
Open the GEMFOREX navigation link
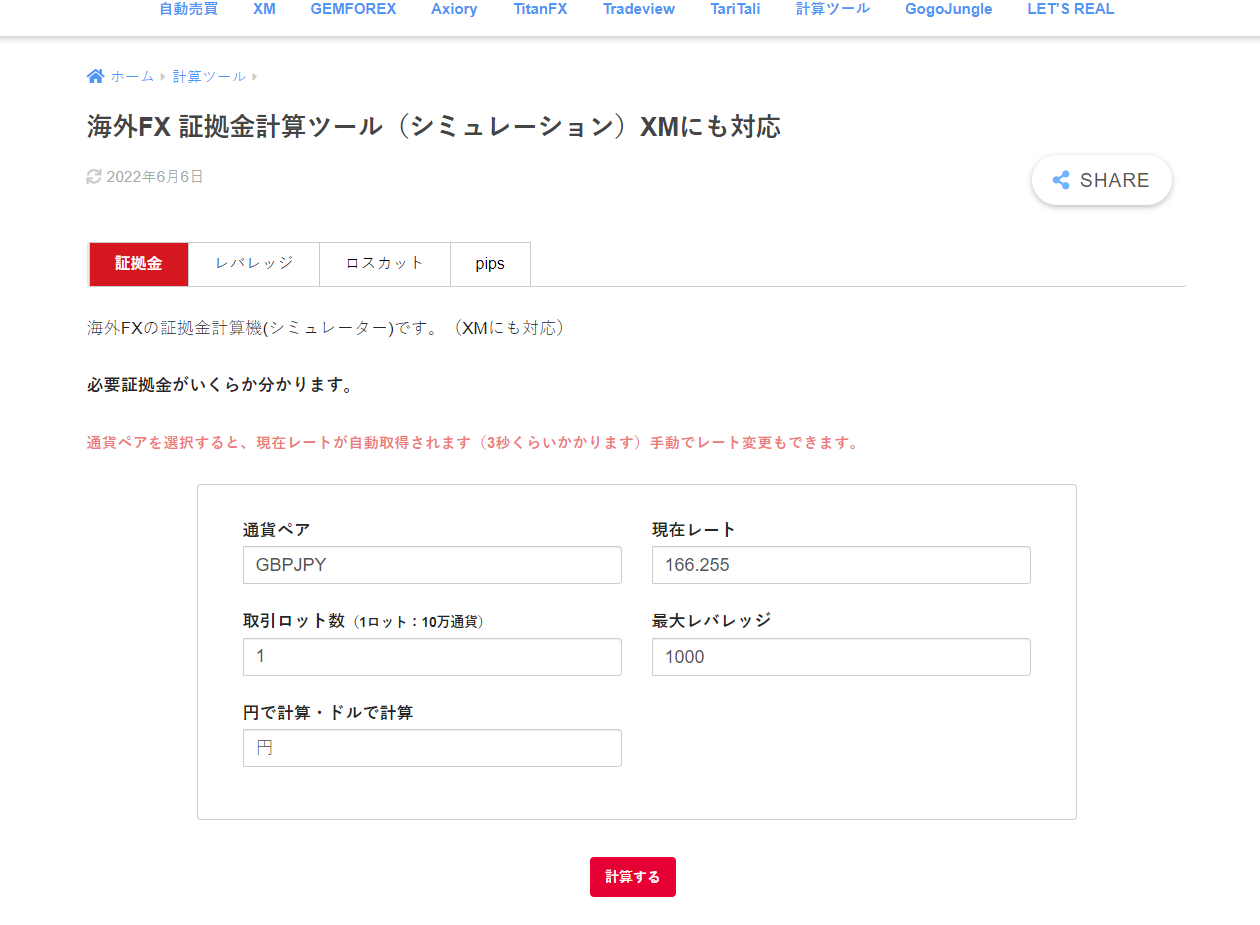(x=353, y=9)
